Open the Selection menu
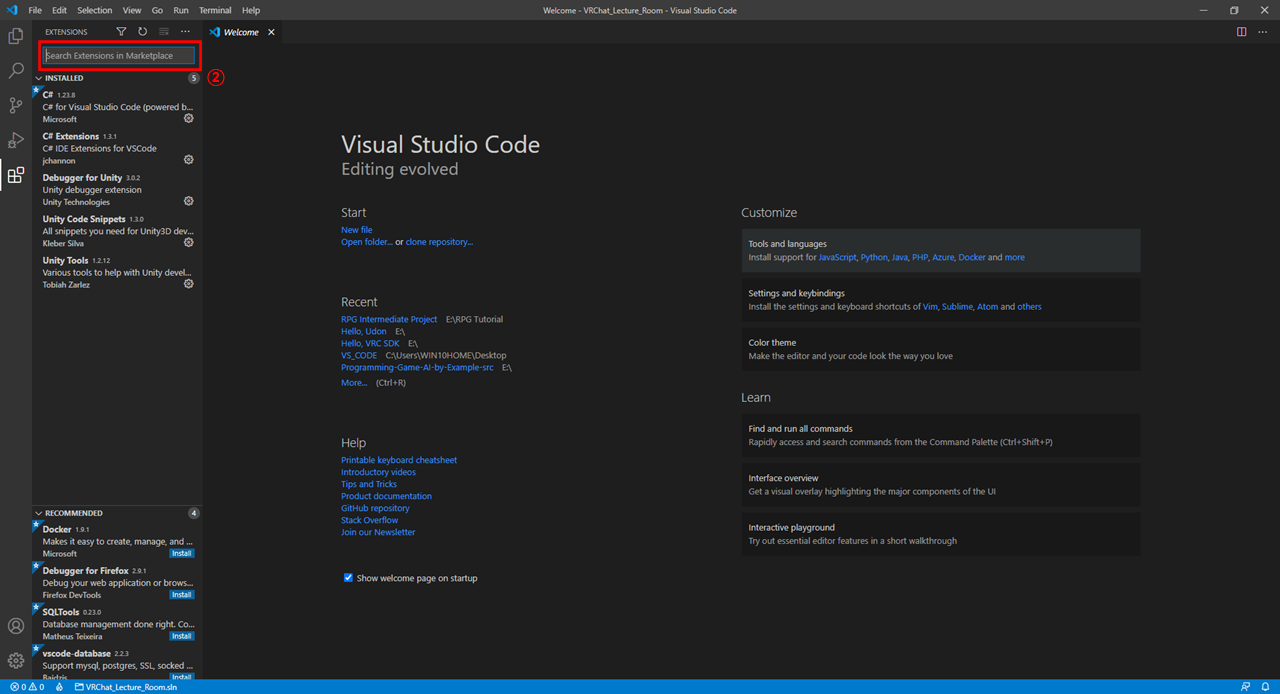This screenshot has width=1280, height=694. (95, 10)
